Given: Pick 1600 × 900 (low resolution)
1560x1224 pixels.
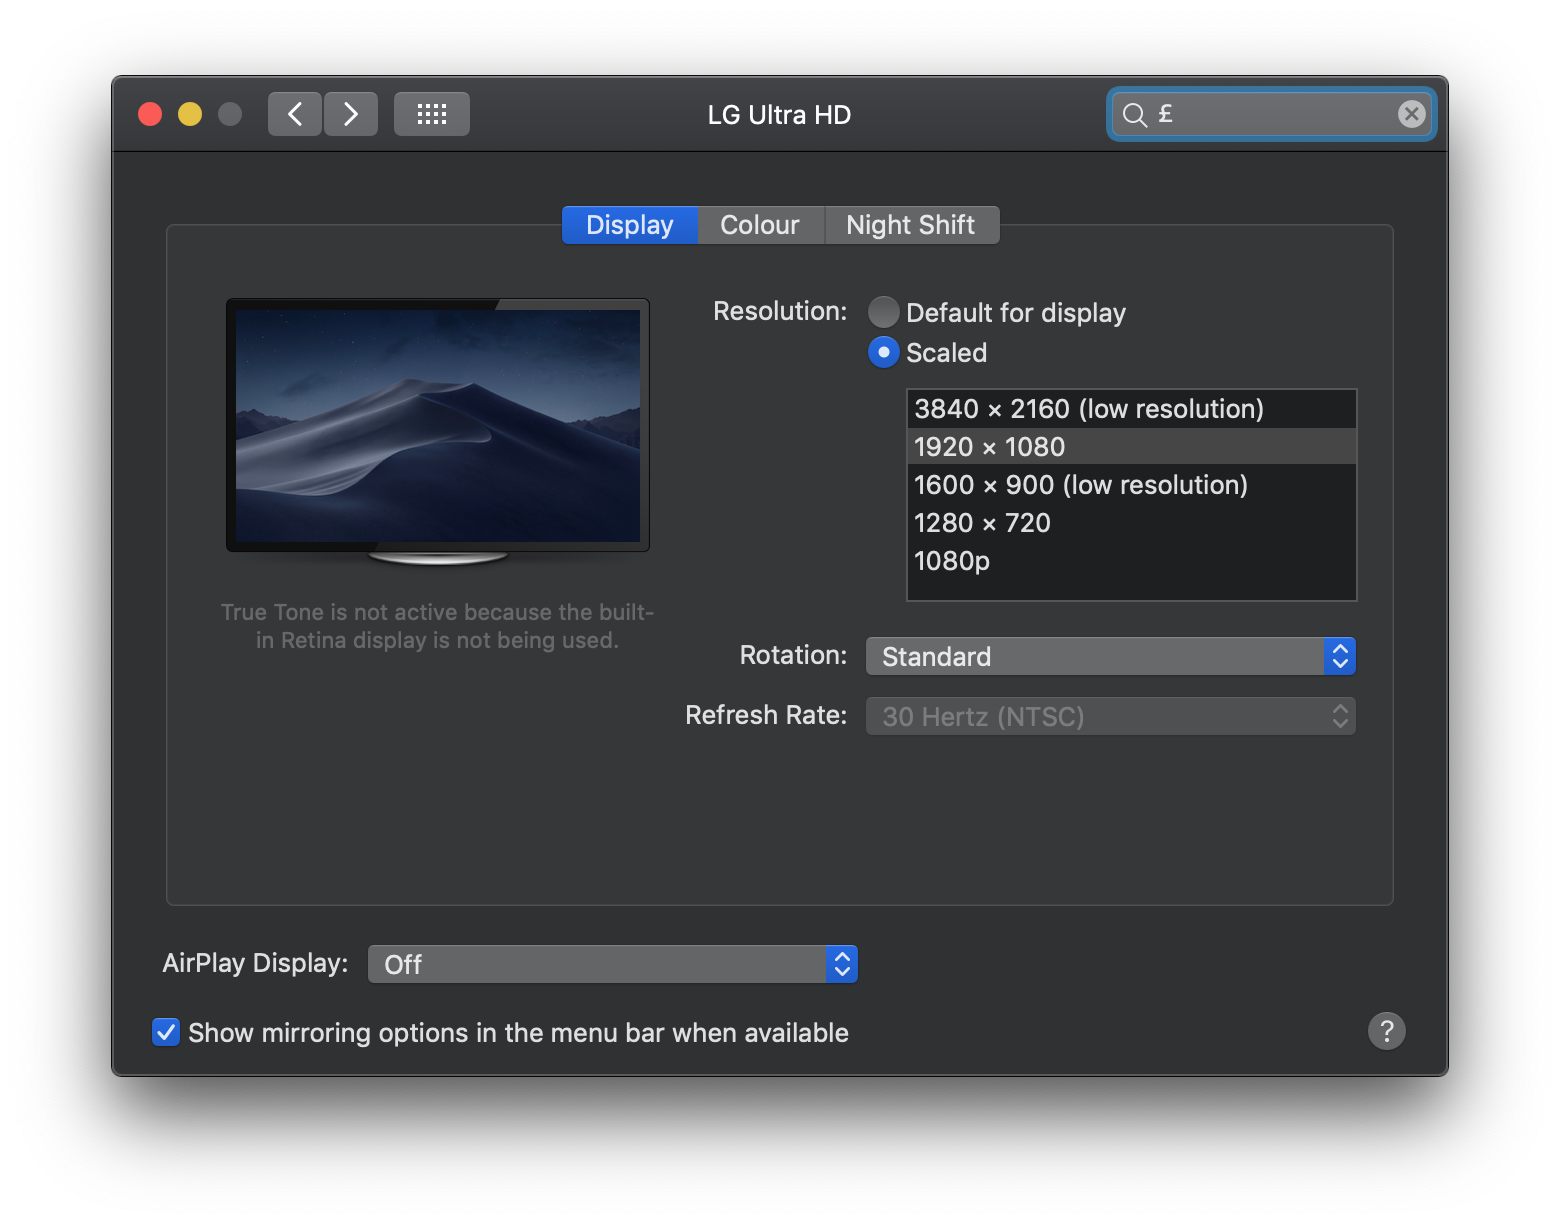Looking at the screenshot, I should 1131,485.
